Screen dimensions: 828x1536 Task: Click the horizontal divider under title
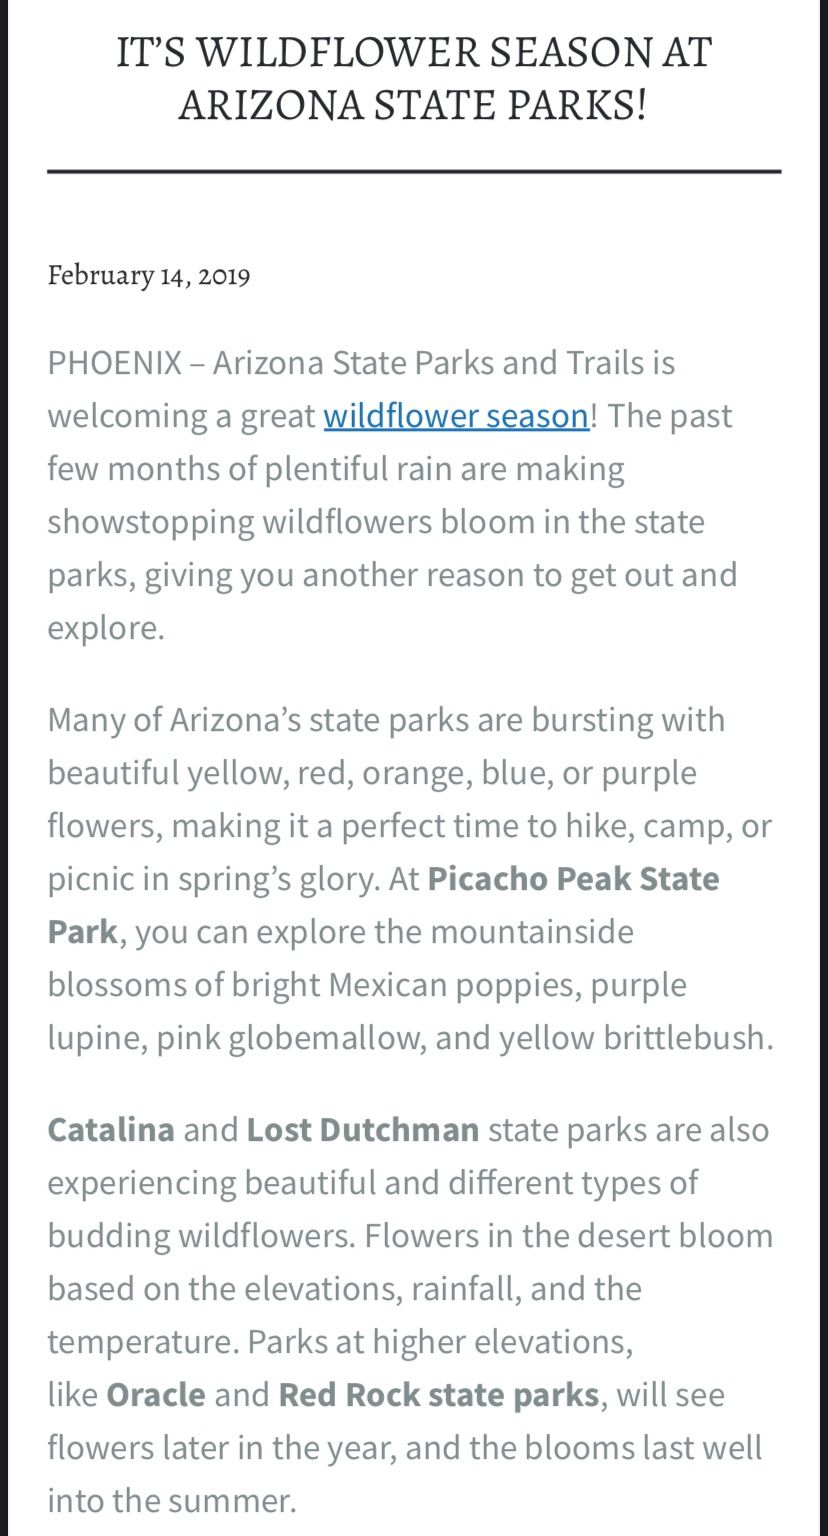tap(413, 172)
